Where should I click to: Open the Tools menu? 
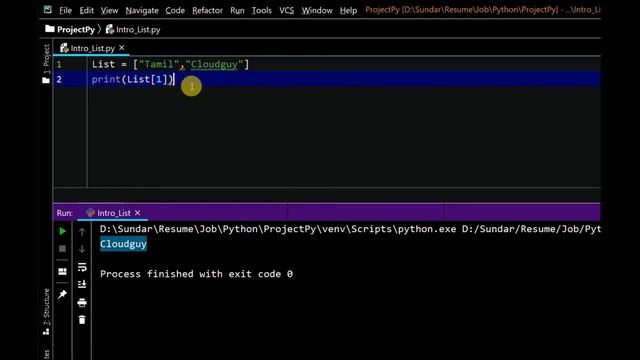[261, 10]
